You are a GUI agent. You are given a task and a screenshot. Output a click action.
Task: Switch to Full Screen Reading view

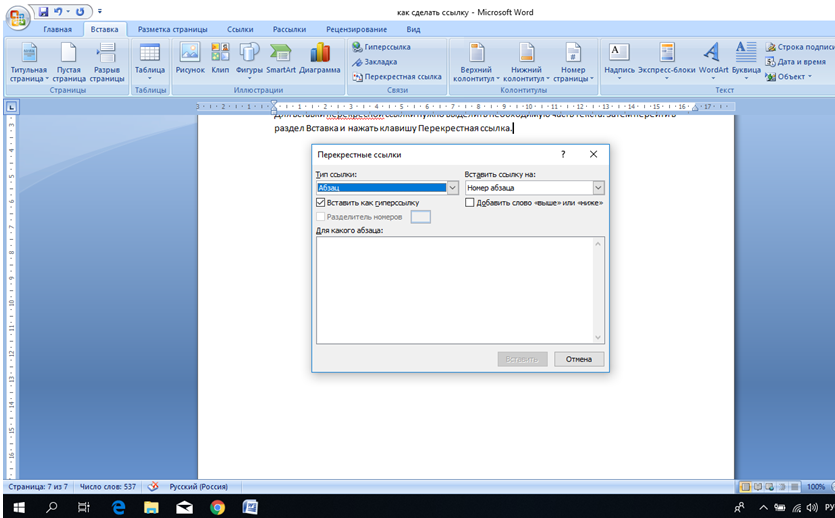pos(758,487)
